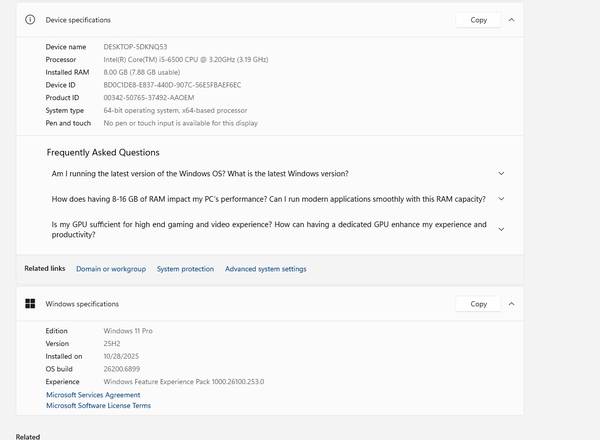The width and height of the screenshot is (600, 440).
Task: Copy the device specifications
Action: point(478,20)
